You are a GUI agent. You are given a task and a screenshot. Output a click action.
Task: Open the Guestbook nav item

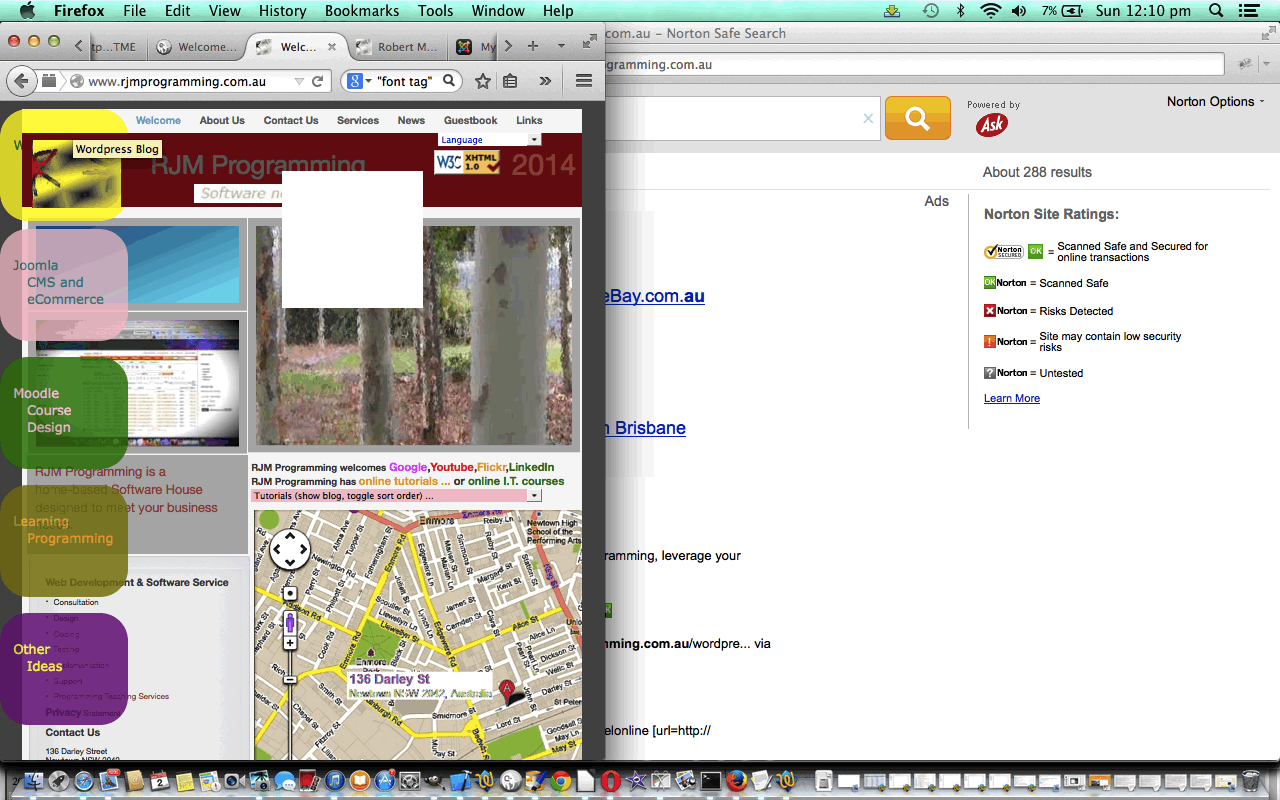[470, 120]
